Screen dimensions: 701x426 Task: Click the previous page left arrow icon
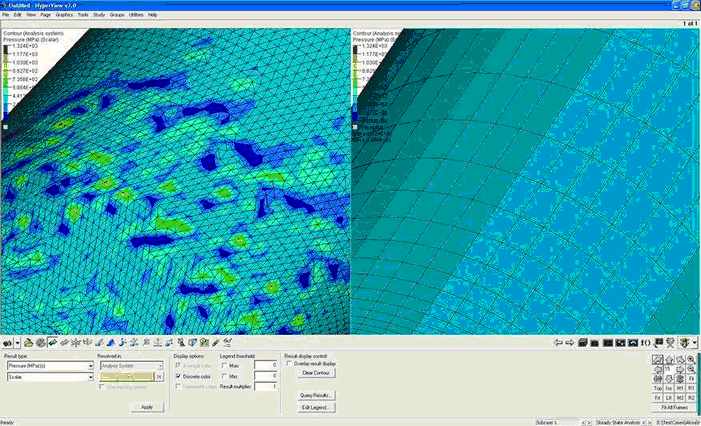point(556,343)
